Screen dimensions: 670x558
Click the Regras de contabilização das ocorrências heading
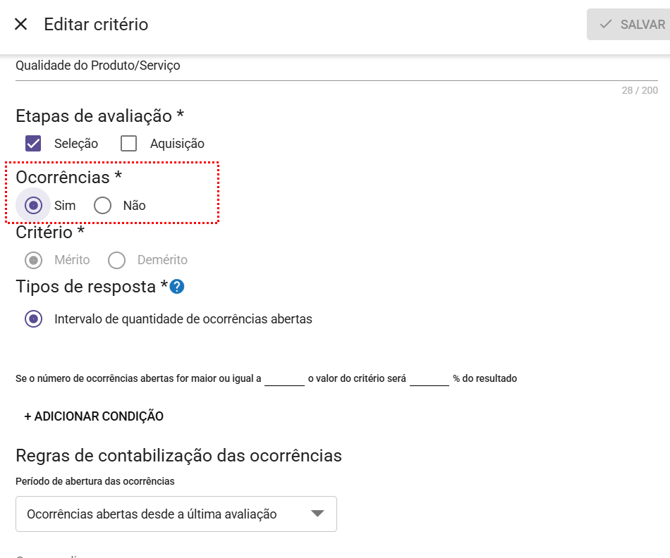point(179,456)
